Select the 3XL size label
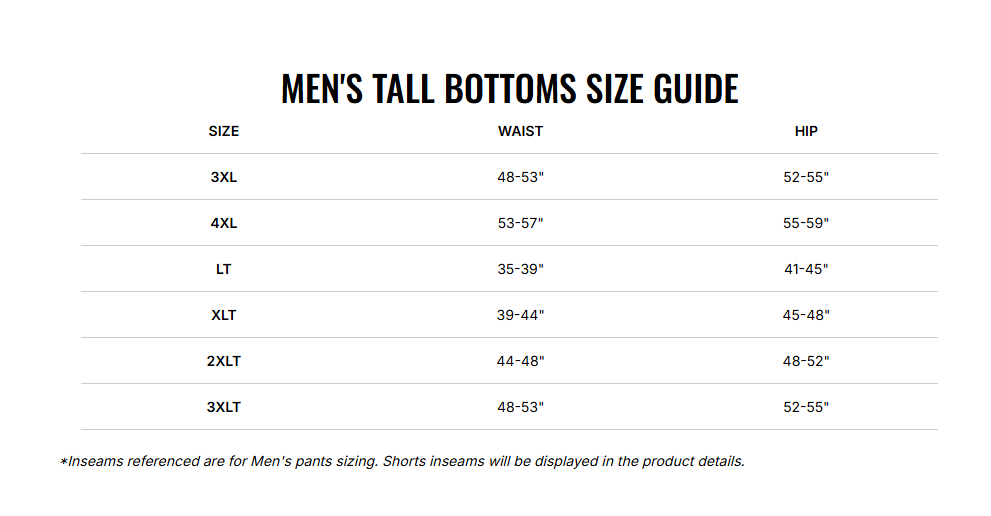This screenshot has width=991, height=516. coord(224,177)
